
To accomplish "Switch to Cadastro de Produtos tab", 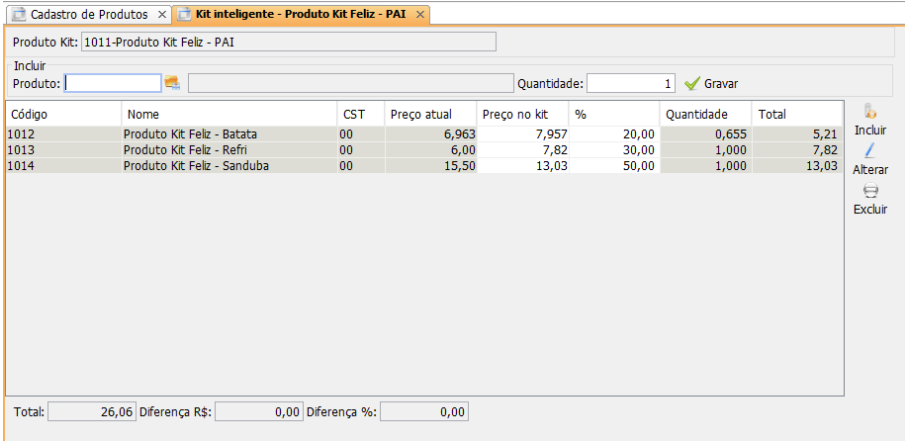I will pyautogui.click(x=87, y=15).
